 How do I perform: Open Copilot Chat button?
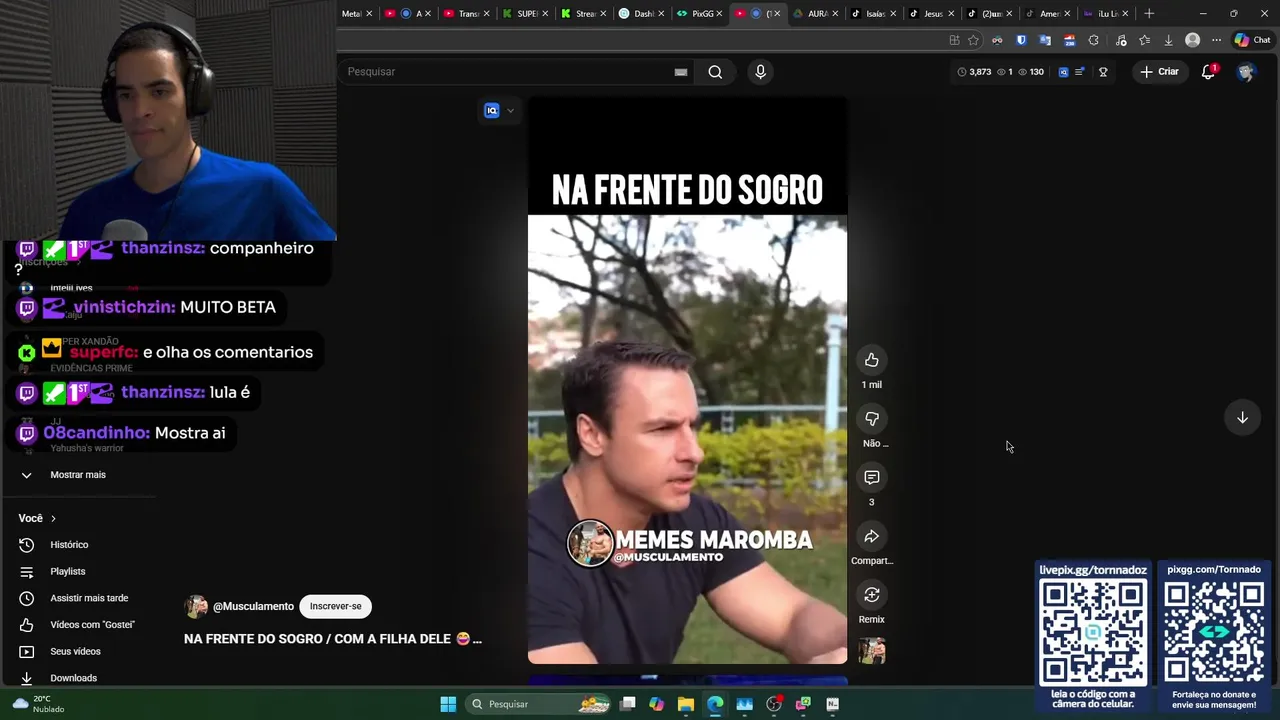point(1252,40)
